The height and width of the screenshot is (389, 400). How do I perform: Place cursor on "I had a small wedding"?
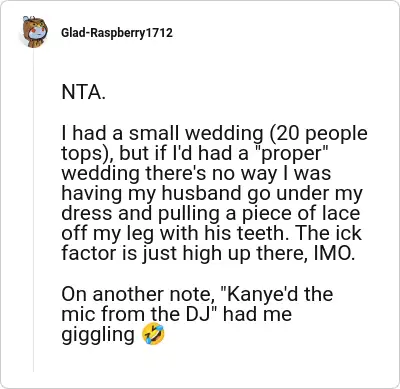pos(162,134)
